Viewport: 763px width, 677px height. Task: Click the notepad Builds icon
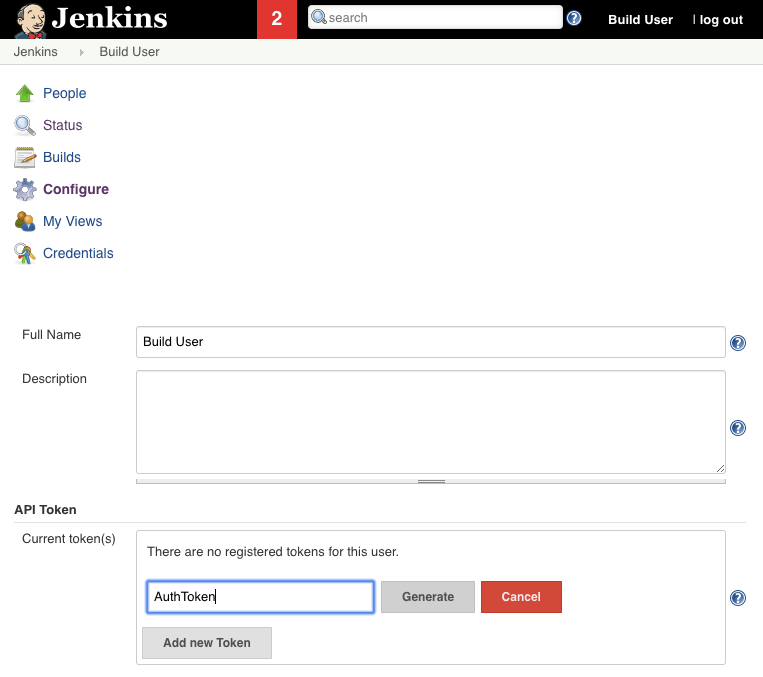24,157
